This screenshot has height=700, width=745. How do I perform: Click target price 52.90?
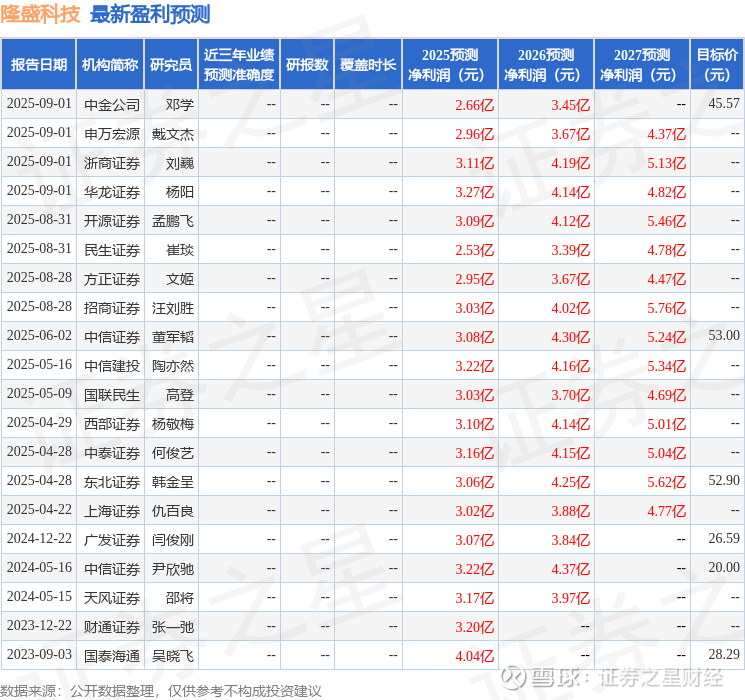pos(724,480)
